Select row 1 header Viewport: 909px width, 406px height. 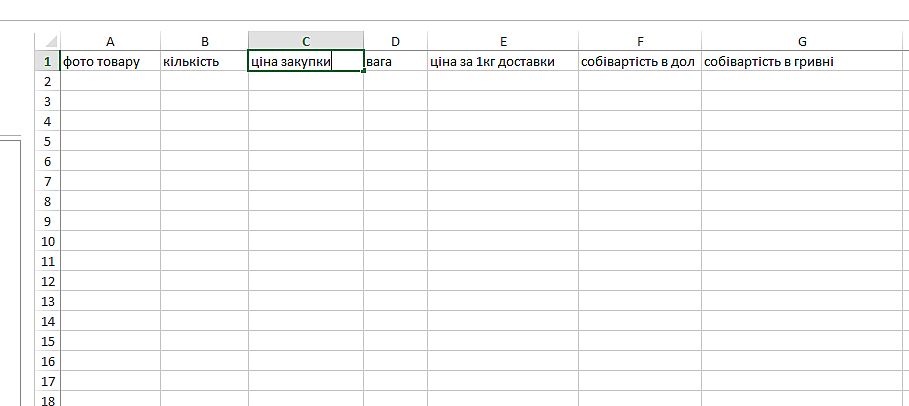click(47, 61)
